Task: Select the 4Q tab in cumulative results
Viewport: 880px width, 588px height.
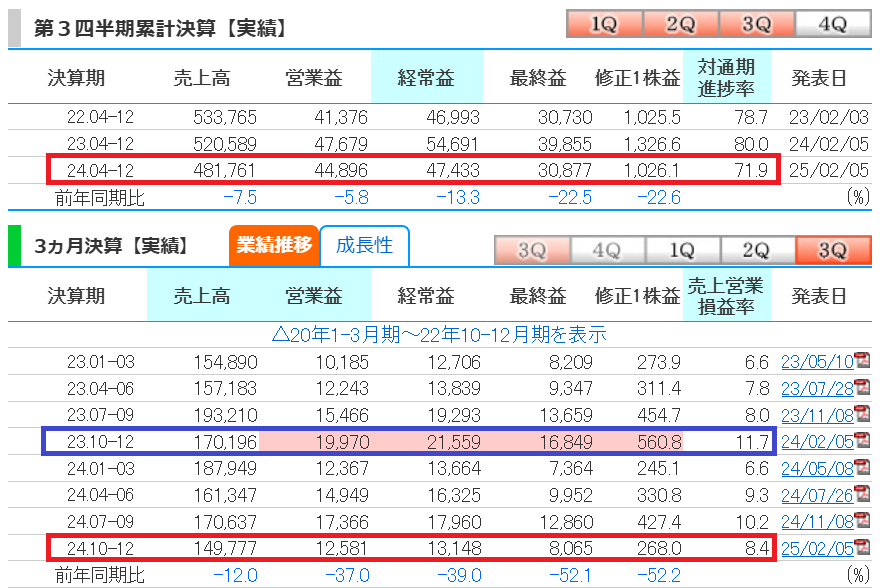Action: coord(833,24)
